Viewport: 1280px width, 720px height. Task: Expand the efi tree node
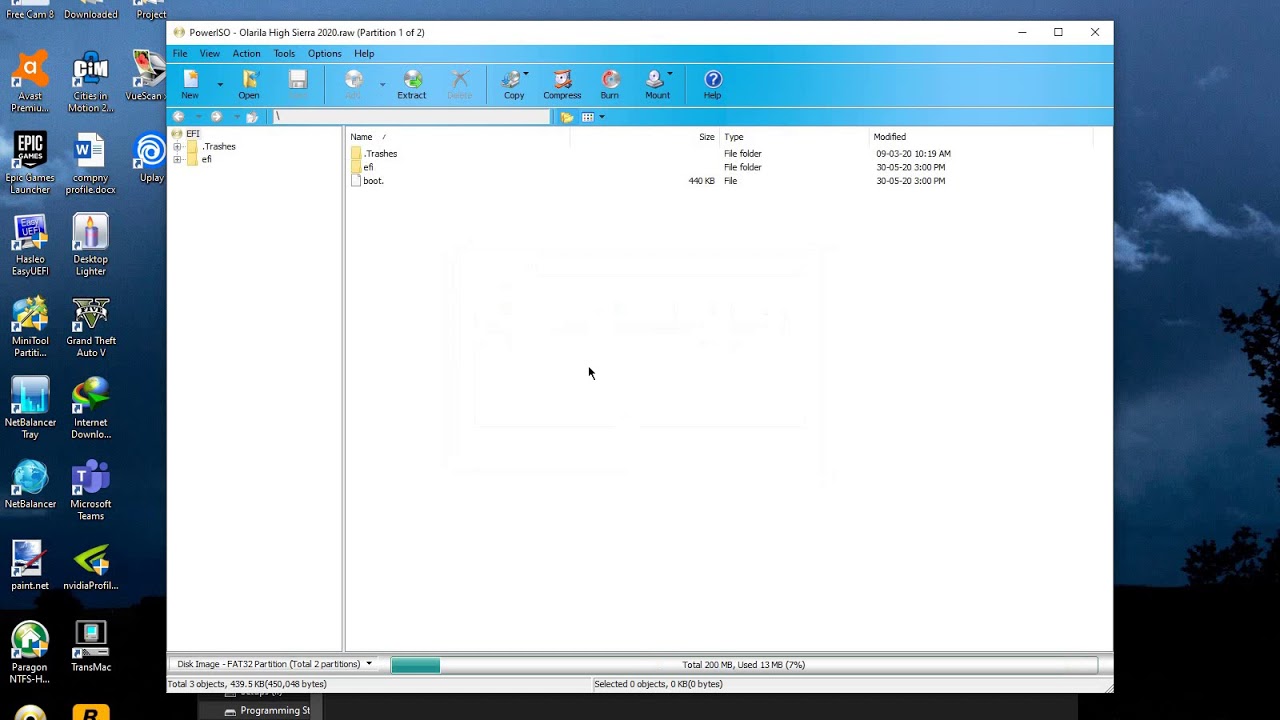pos(177,160)
